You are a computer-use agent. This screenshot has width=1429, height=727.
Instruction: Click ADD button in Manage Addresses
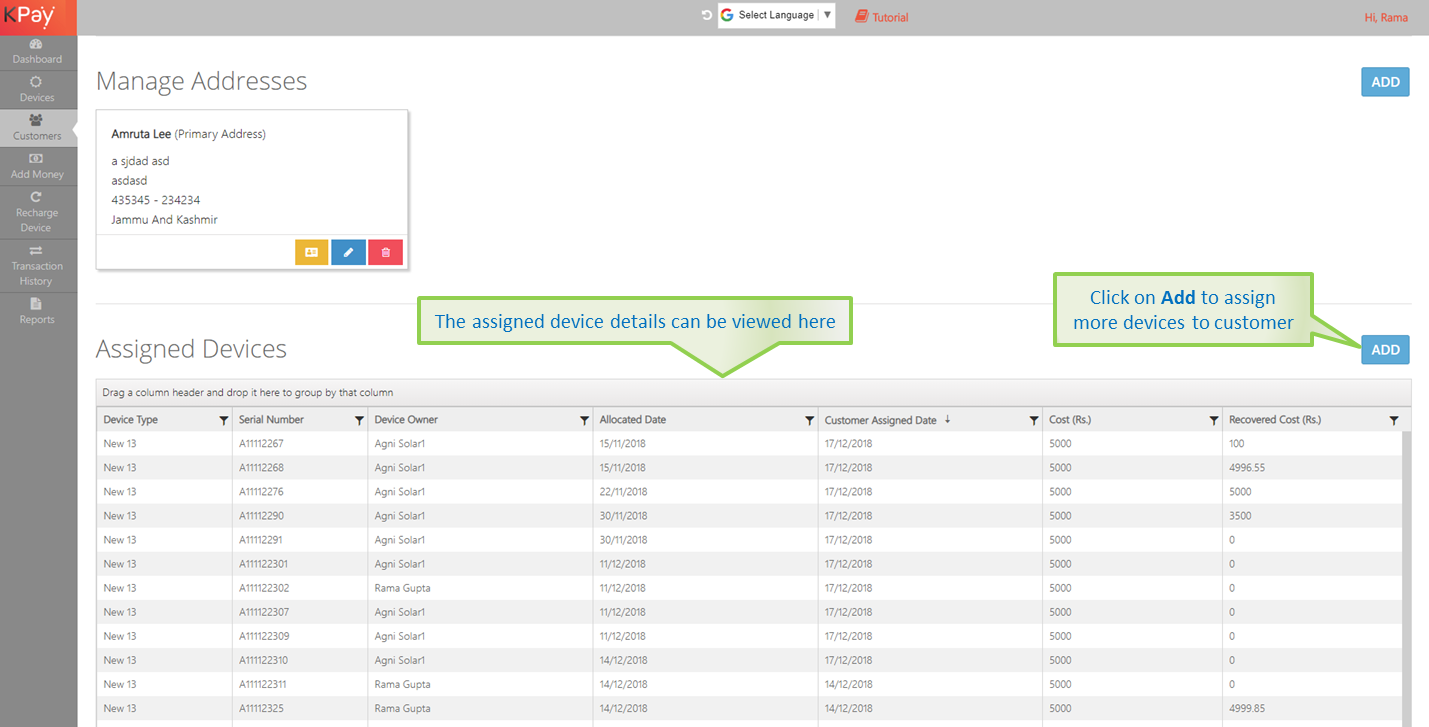1384,82
